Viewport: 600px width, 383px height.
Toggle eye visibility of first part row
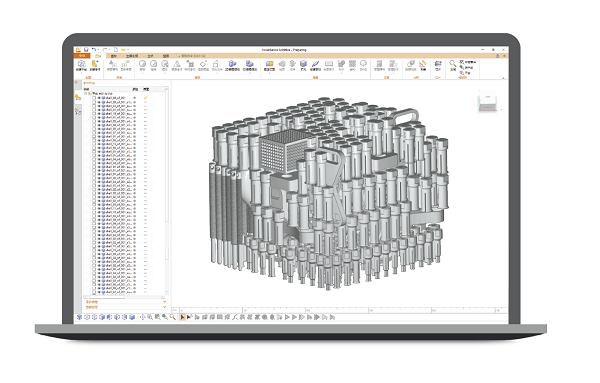[x=99, y=98]
